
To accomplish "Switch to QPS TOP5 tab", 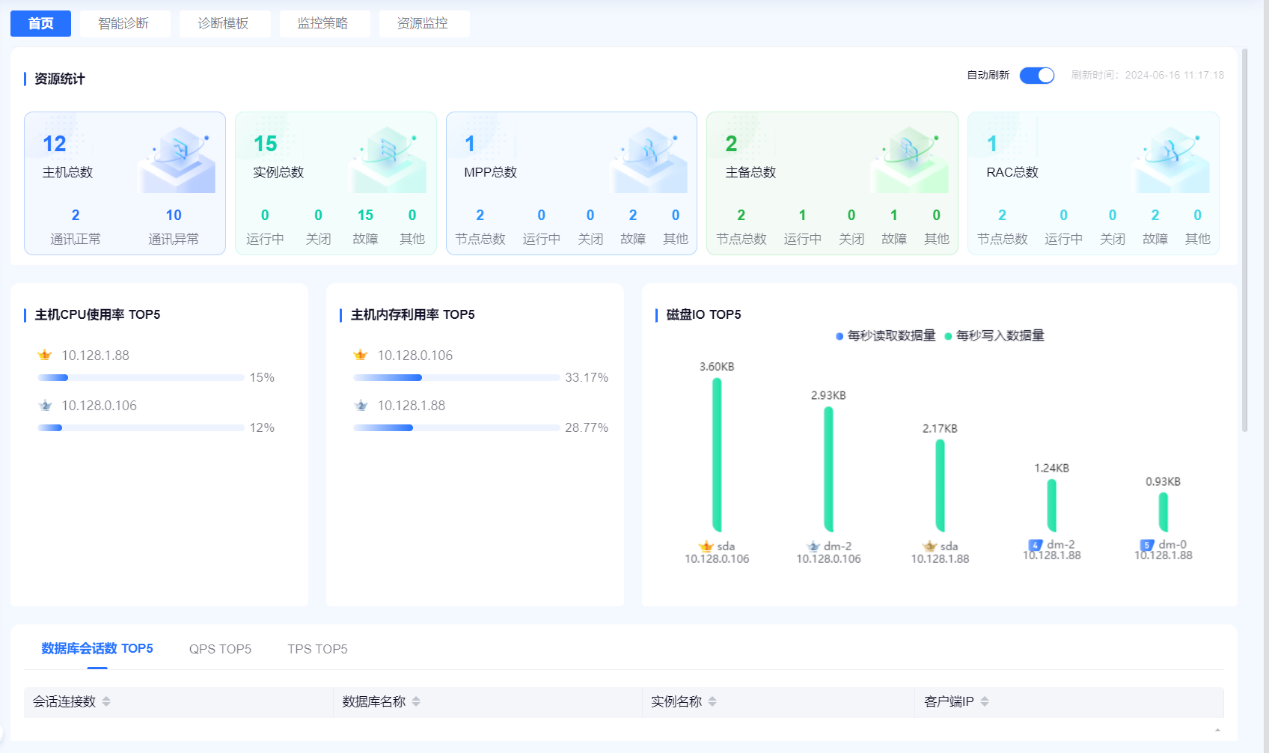I will [x=220, y=649].
